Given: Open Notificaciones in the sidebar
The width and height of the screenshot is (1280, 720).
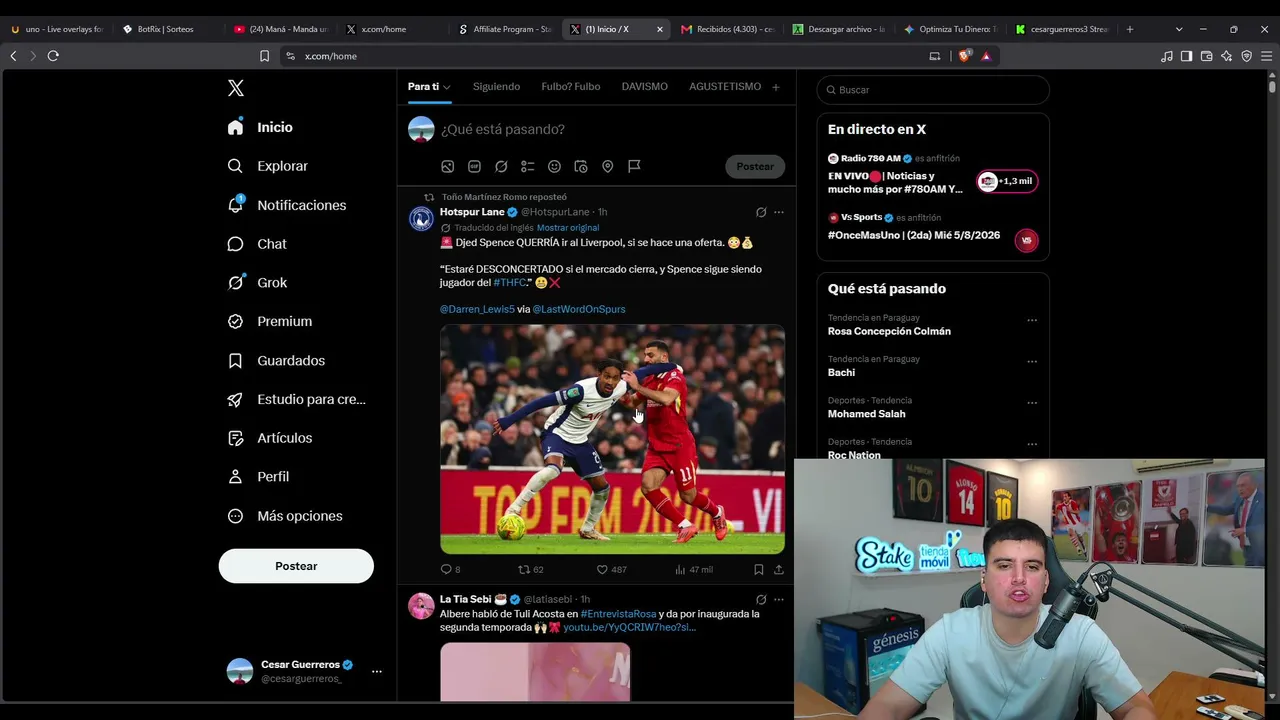Looking at the screenshot, I should (286, 205).
